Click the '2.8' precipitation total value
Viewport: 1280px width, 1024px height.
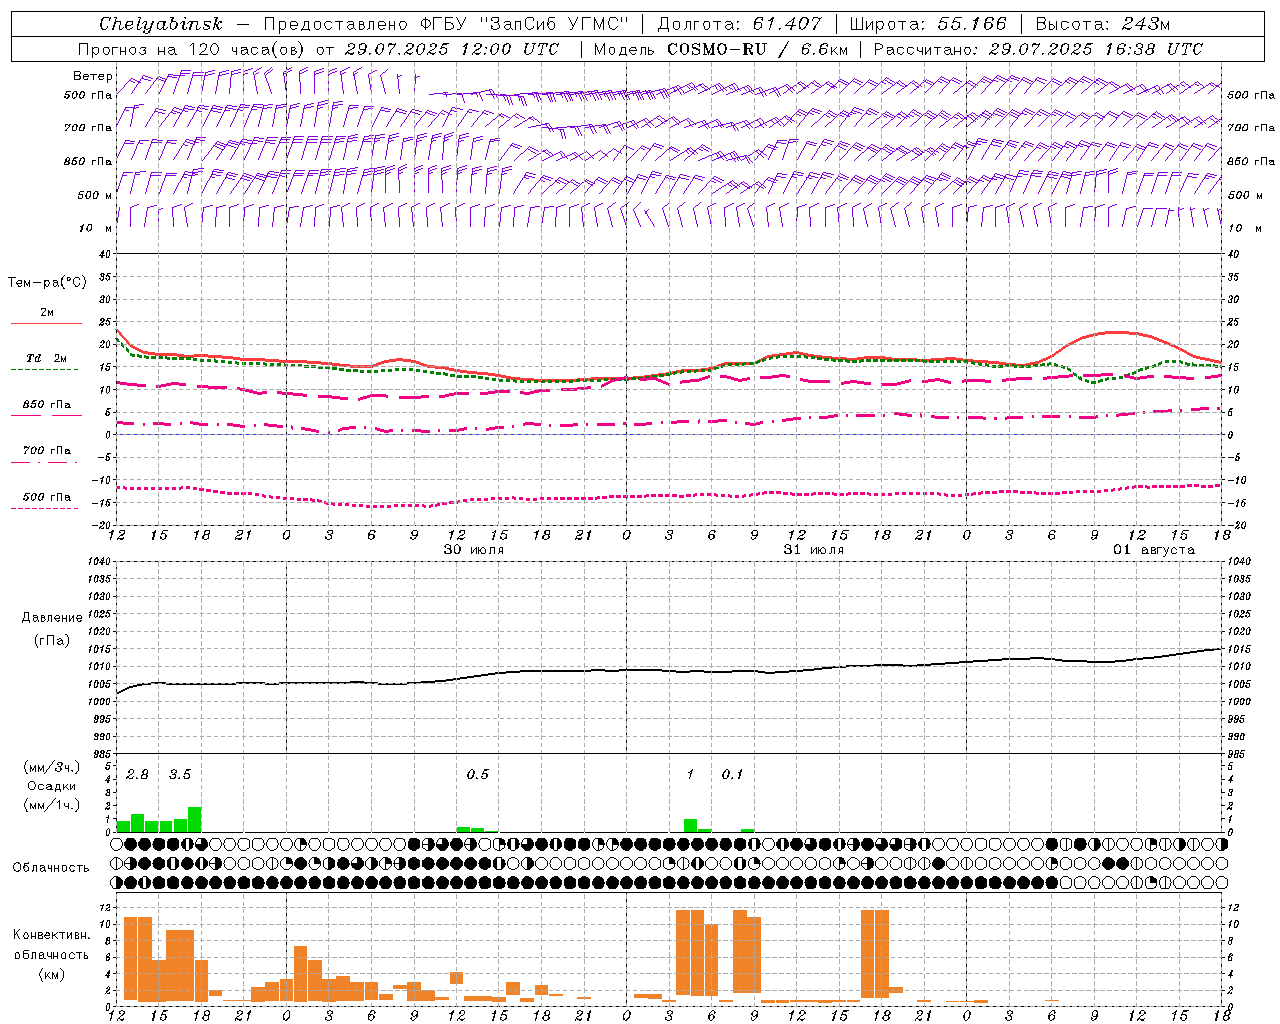pyautogui.click(x=137, y=774)
